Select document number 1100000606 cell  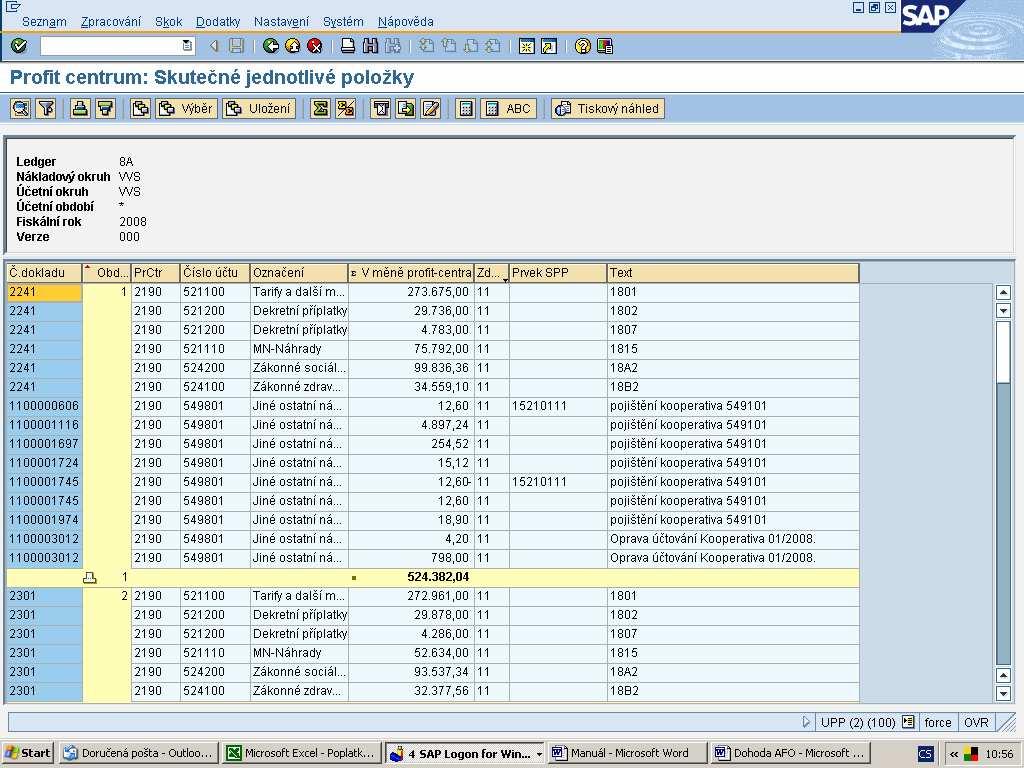tap(44, 406)
